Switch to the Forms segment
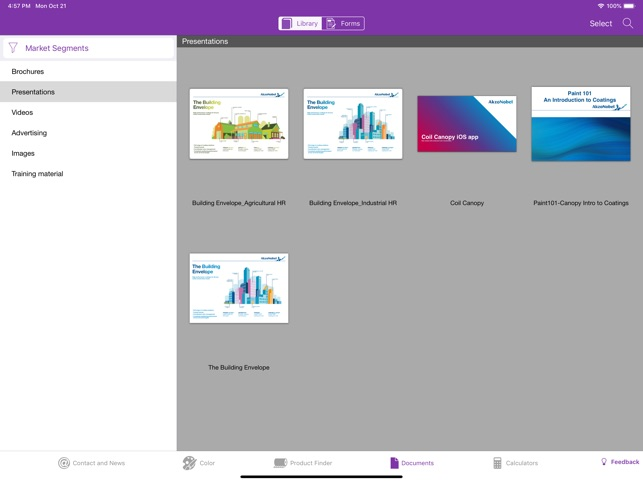This screenshot has width=643, height=482. [x=343, y=23]
